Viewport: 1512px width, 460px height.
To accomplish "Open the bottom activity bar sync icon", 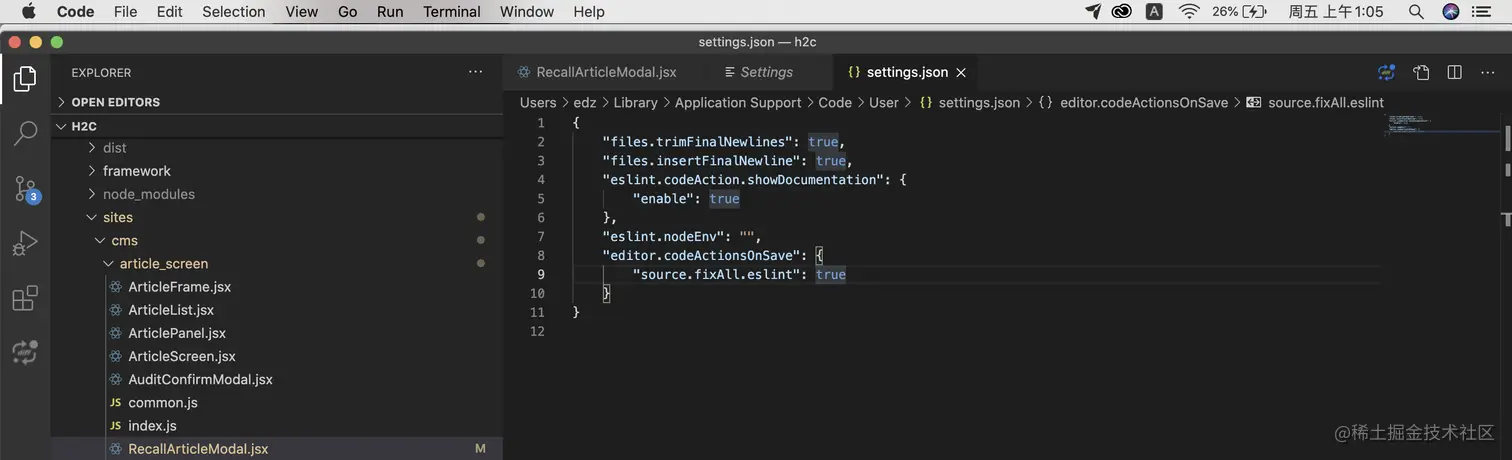I will (25, 352).
